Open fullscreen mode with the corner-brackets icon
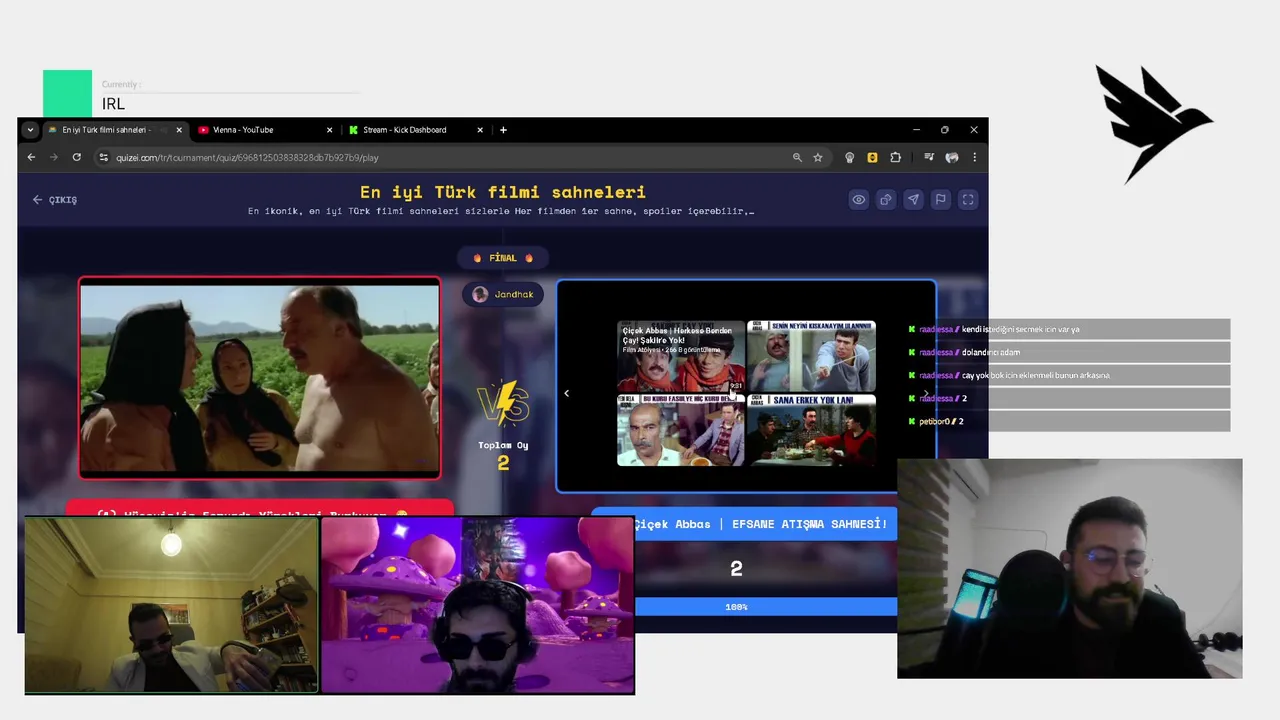Image resolution: width=1280 pixels, height=720 pixels. [968, 200]
